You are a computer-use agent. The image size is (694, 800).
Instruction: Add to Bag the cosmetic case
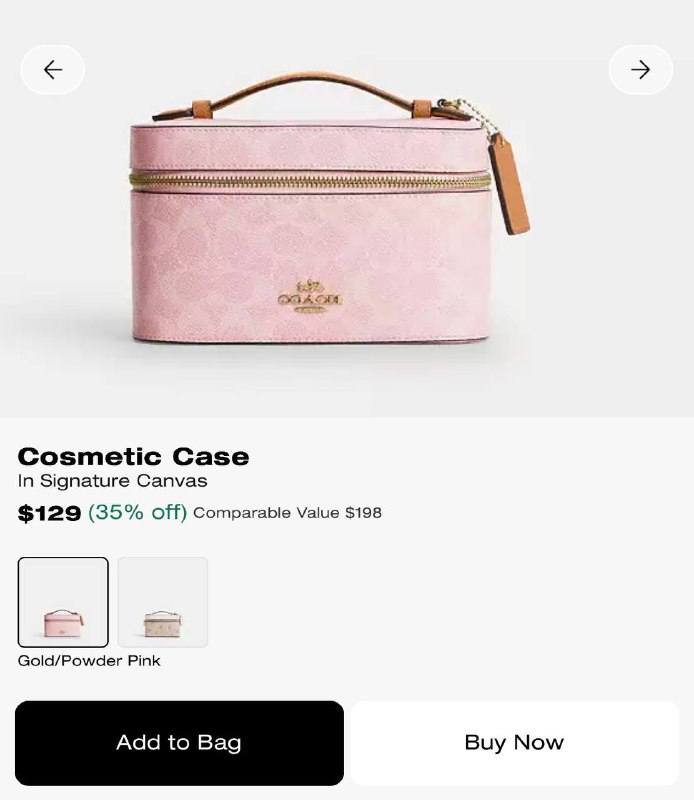pyautogui.click(x=179, y=743)
